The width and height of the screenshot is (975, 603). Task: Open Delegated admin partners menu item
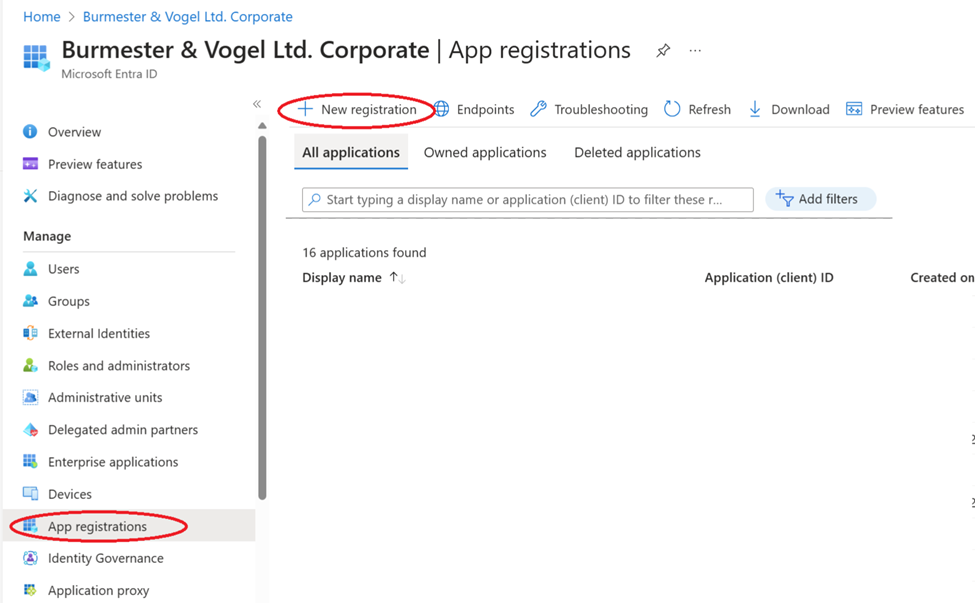[x=123, y=430]
